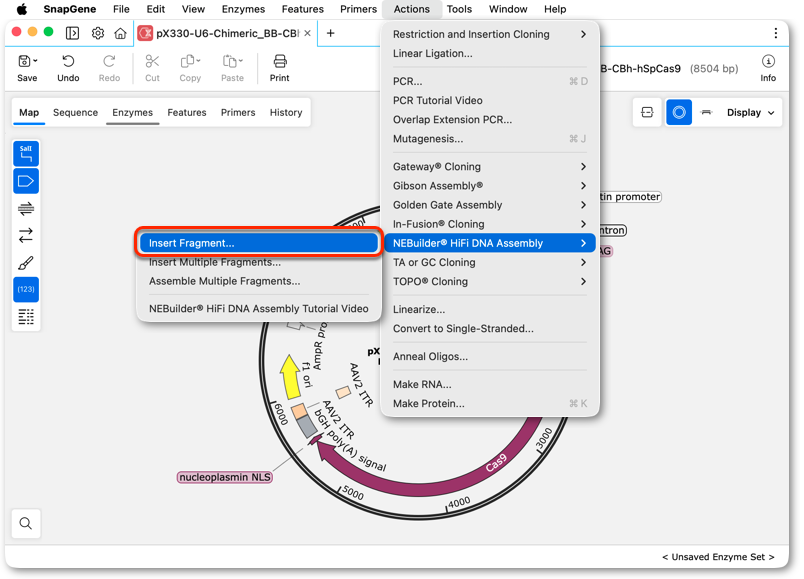Open the settings gear icon
Viewport: 804px width, 579px height.
pyautogui.click(x=97, y=33)
